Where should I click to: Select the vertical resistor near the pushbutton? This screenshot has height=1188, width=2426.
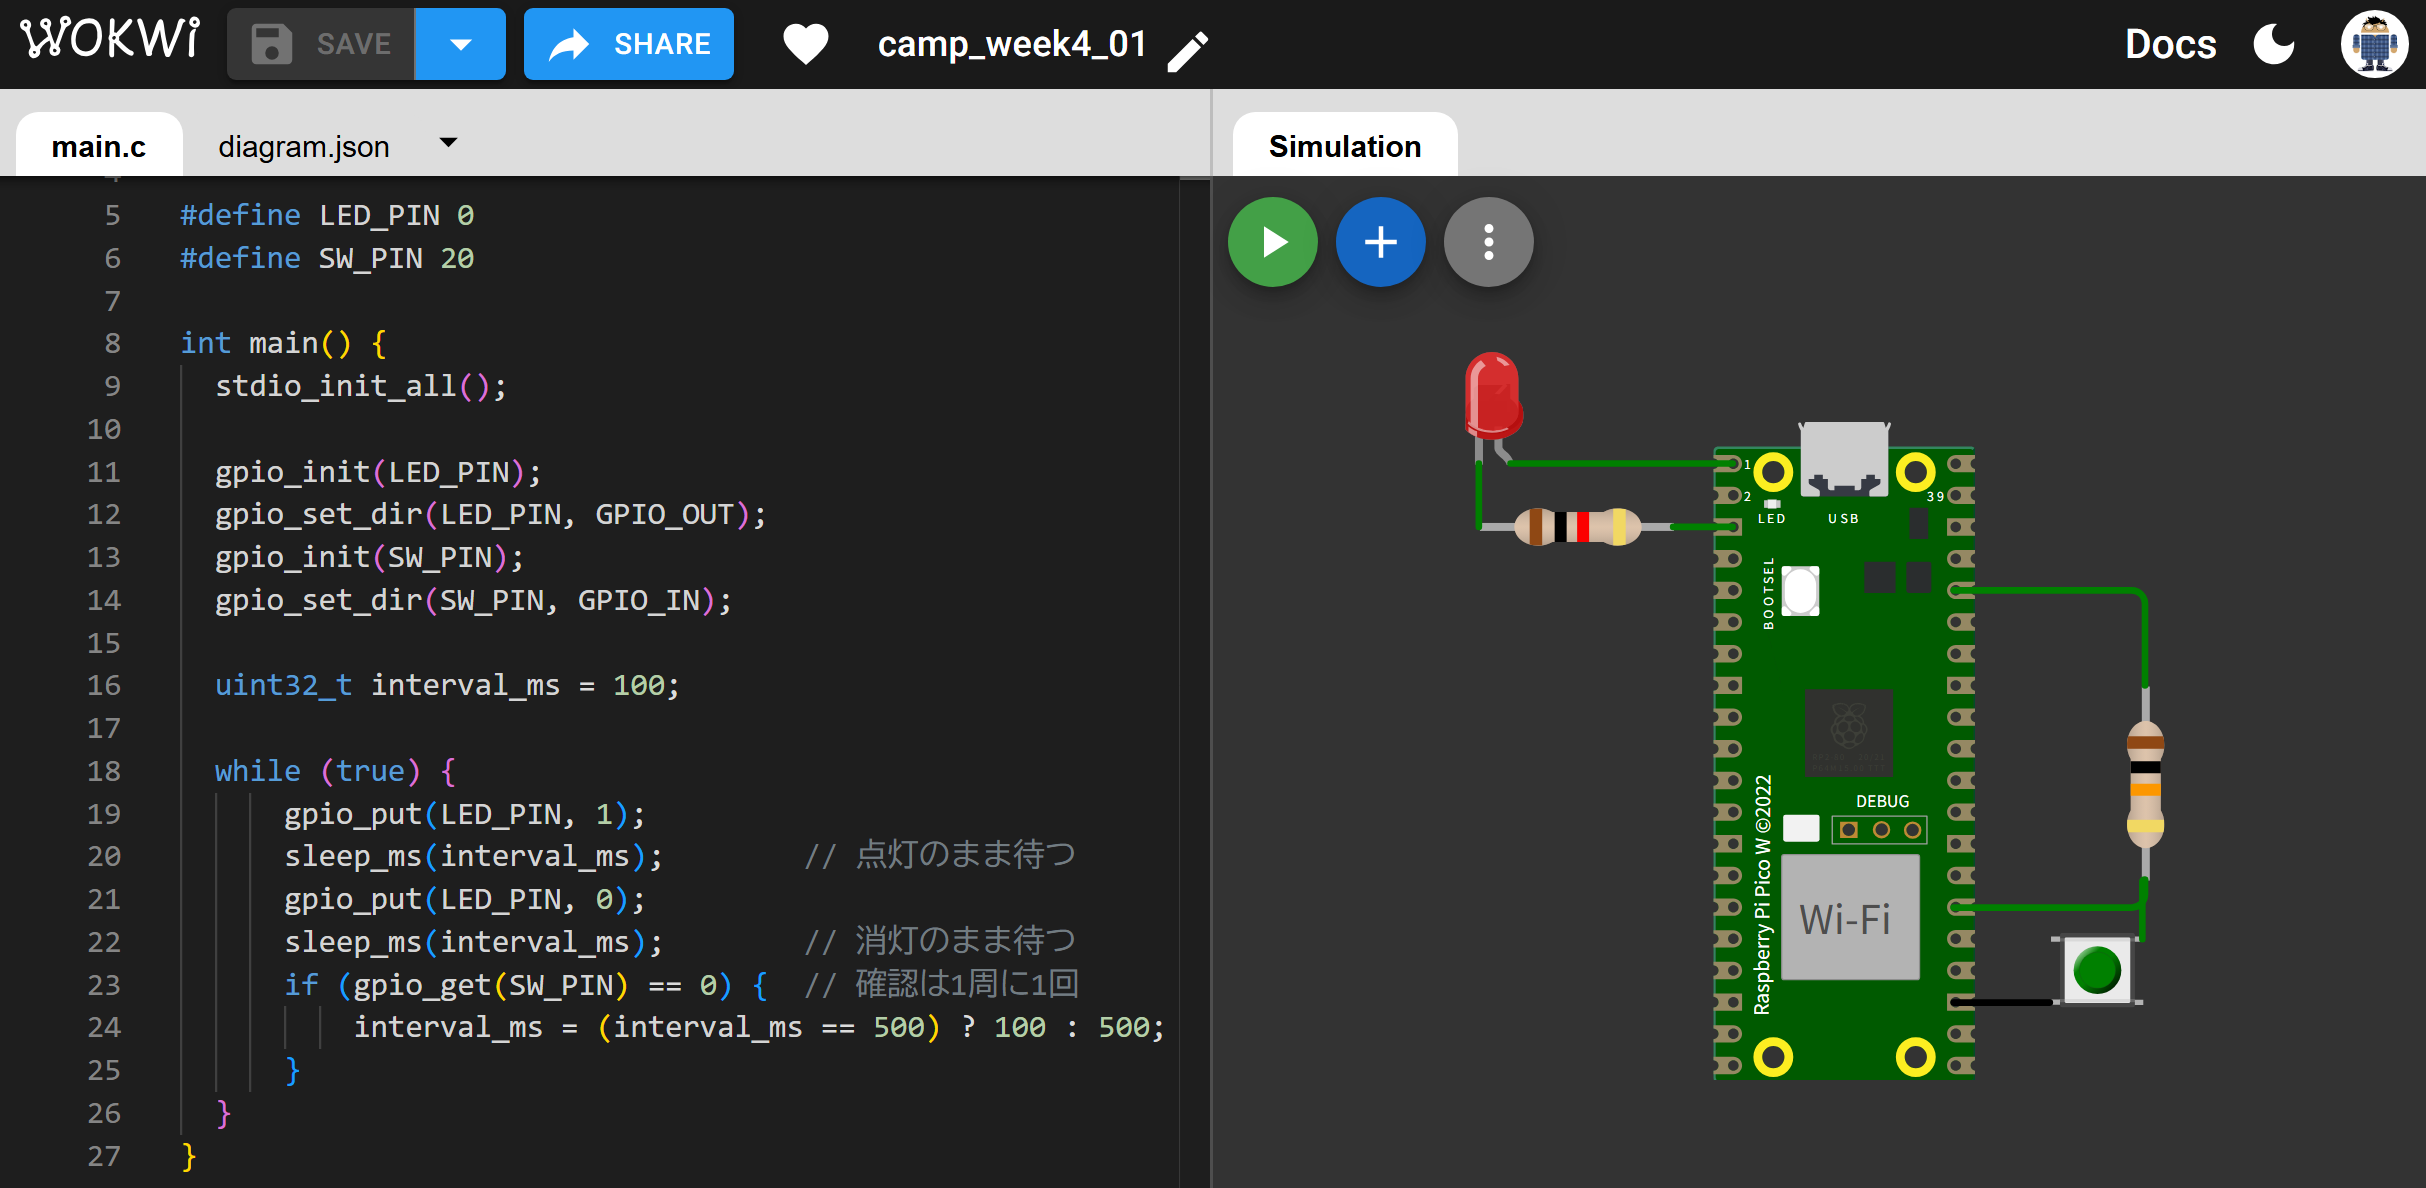tap(2145, 785)
